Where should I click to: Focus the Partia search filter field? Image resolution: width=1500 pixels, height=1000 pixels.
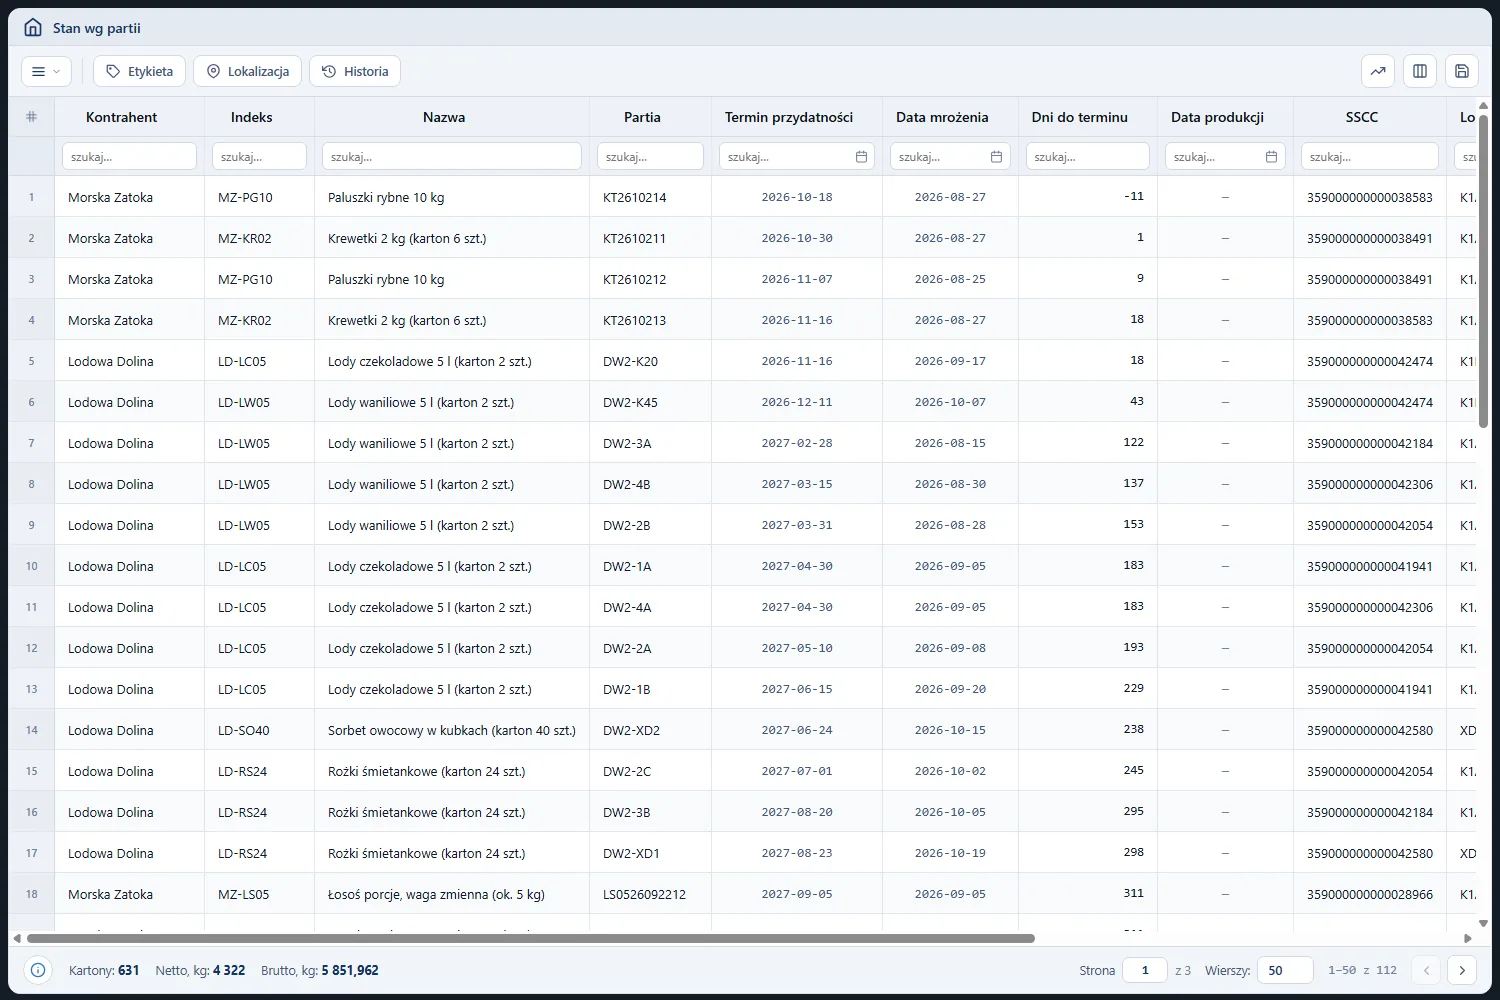click(x=650, y=157)
